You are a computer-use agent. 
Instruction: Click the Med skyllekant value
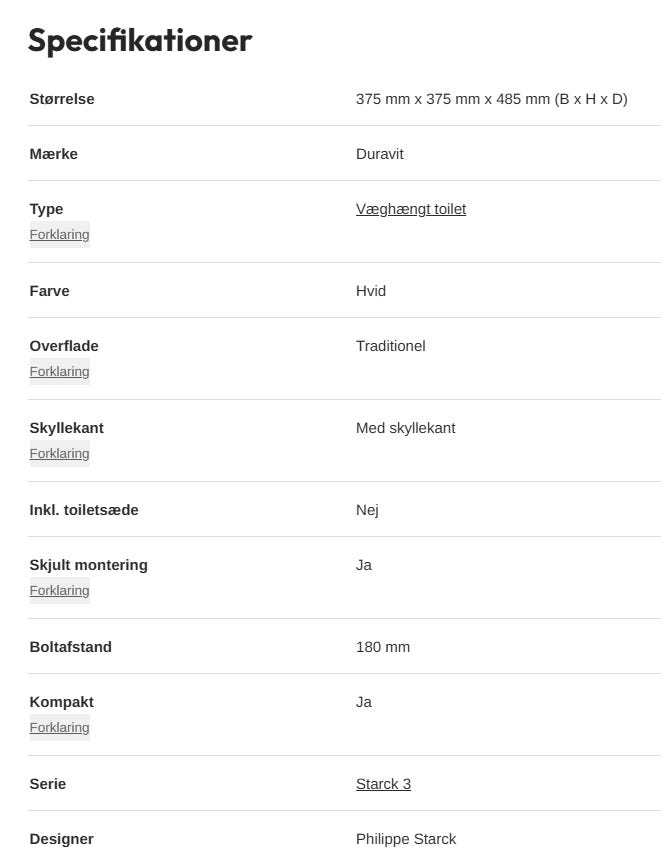(406, 428)
